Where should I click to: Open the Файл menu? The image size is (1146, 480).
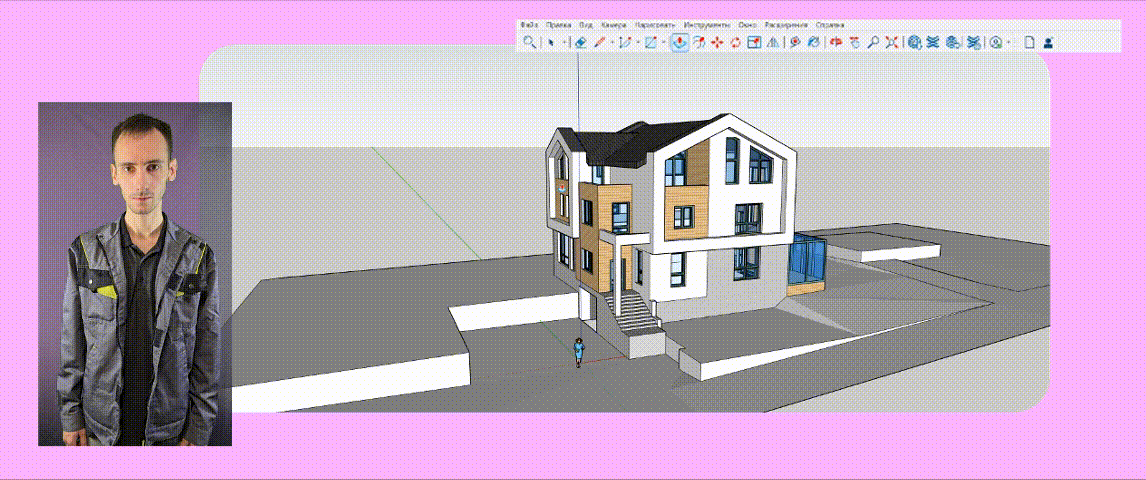tap(529, 24)
